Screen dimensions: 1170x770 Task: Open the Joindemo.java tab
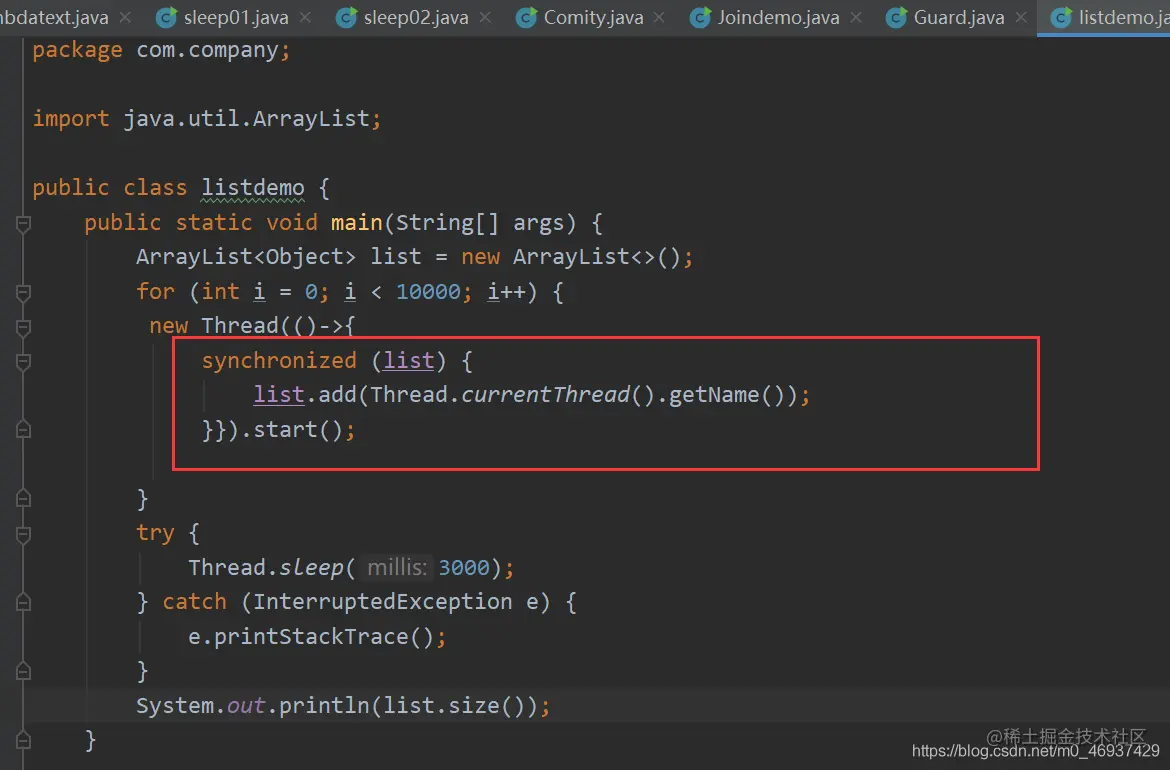tap(778, 17)
